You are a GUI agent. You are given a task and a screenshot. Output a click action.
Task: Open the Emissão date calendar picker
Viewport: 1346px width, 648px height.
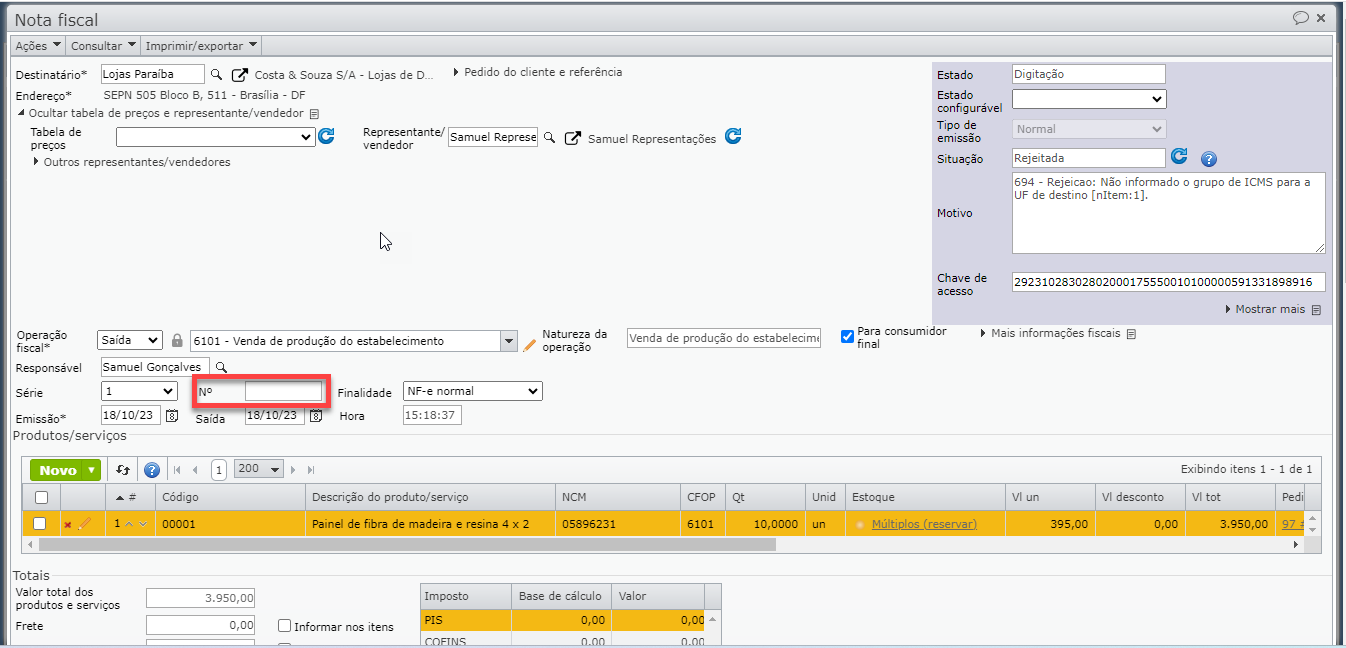(172, 416)
